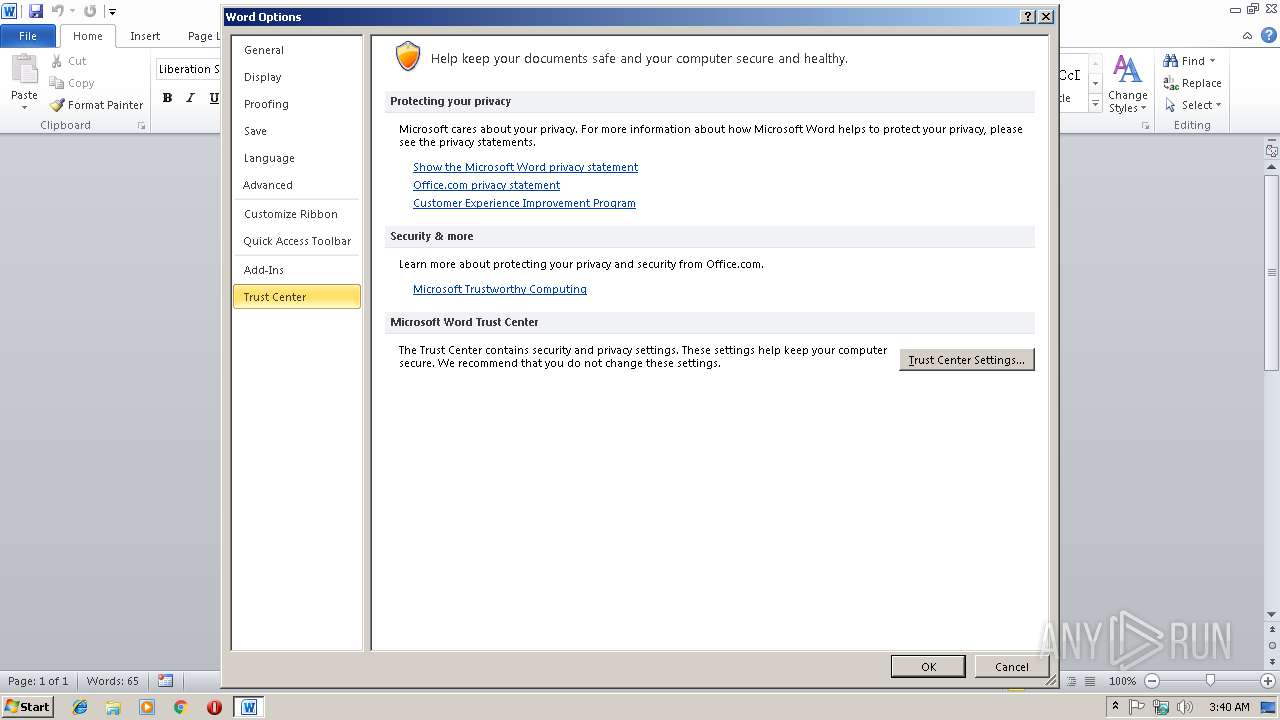Click the Redo icon in title bar

(x=90, y=11)
